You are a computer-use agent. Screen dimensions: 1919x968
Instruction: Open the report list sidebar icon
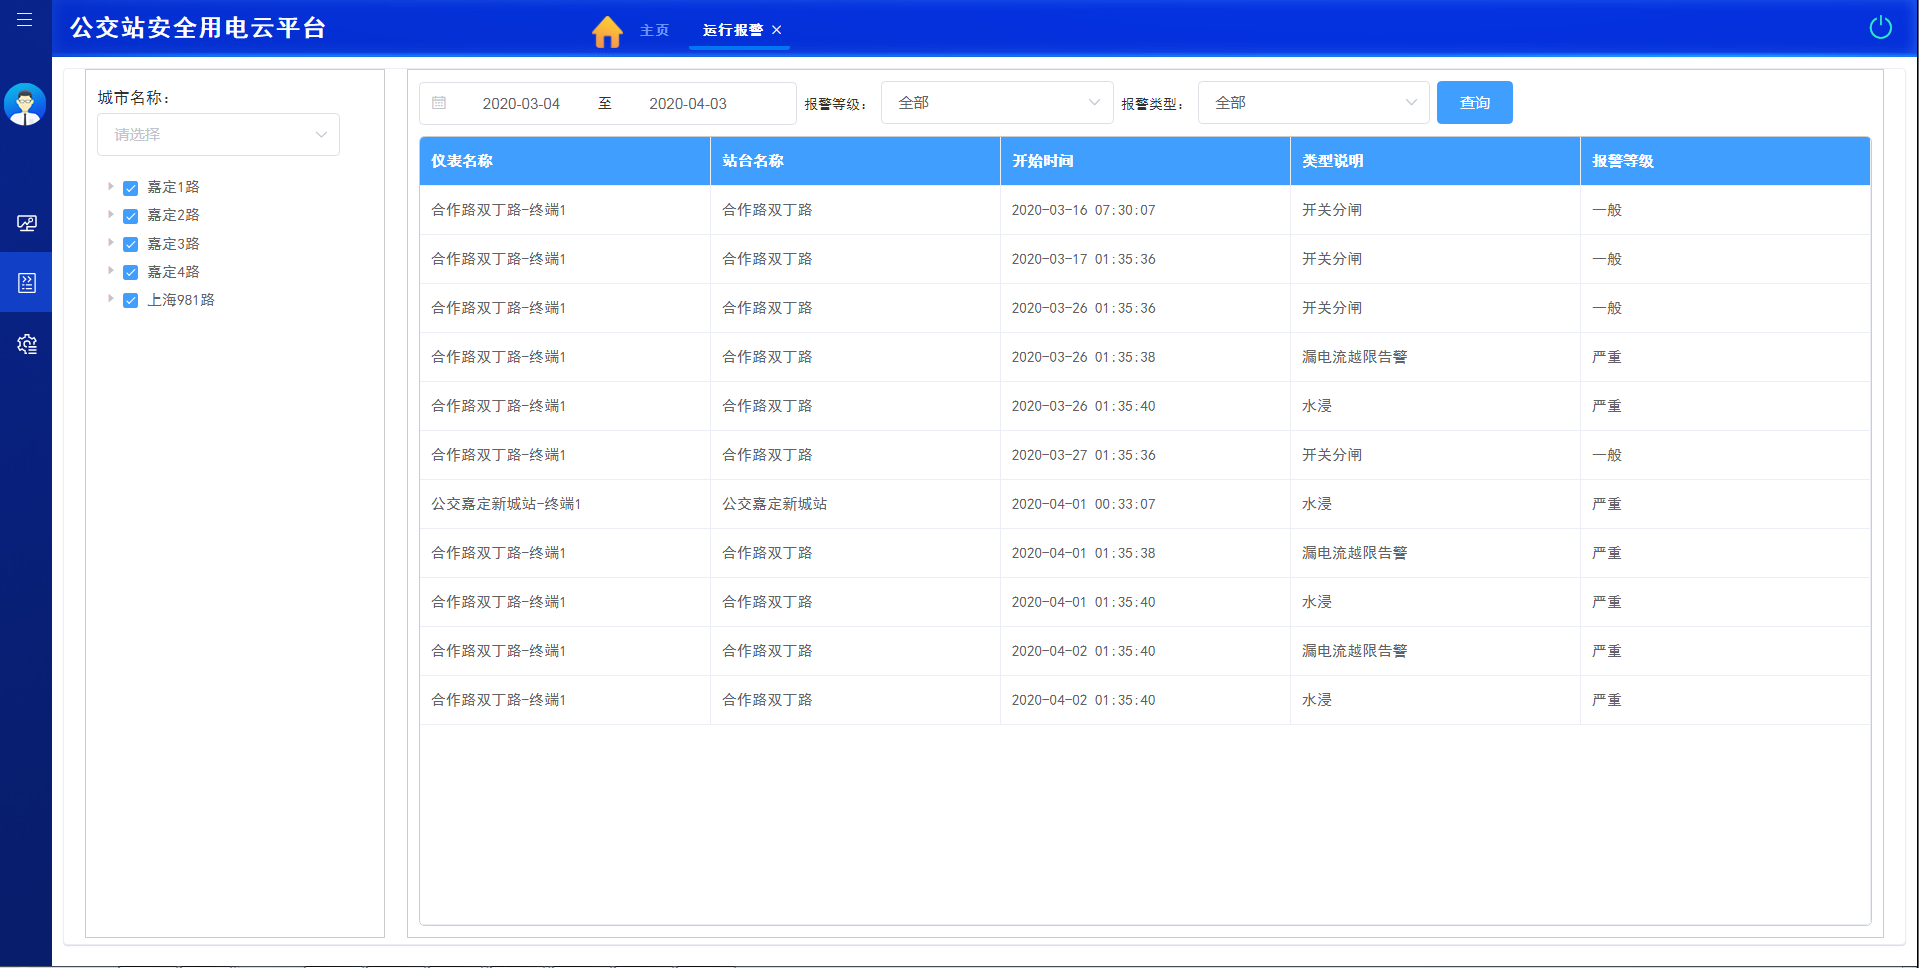click(27, 283)
